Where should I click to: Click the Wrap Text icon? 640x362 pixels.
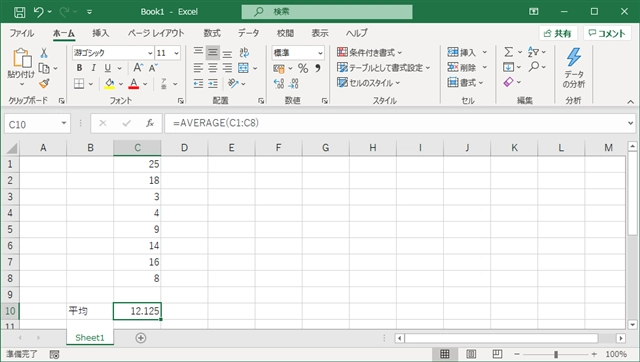click(244, 52)
